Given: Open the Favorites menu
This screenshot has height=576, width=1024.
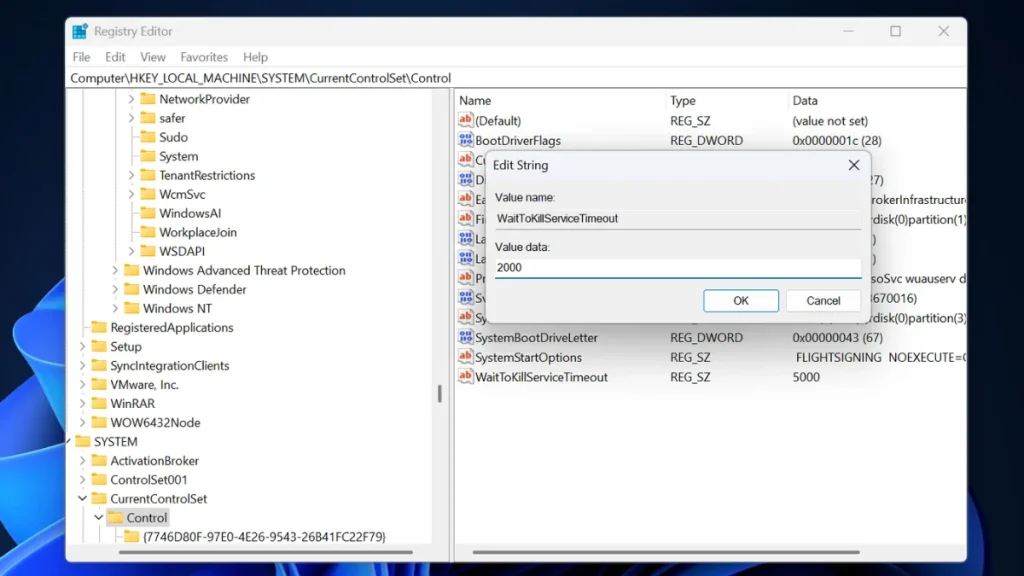Looking at the screenshot, I should tap(204, 57).
